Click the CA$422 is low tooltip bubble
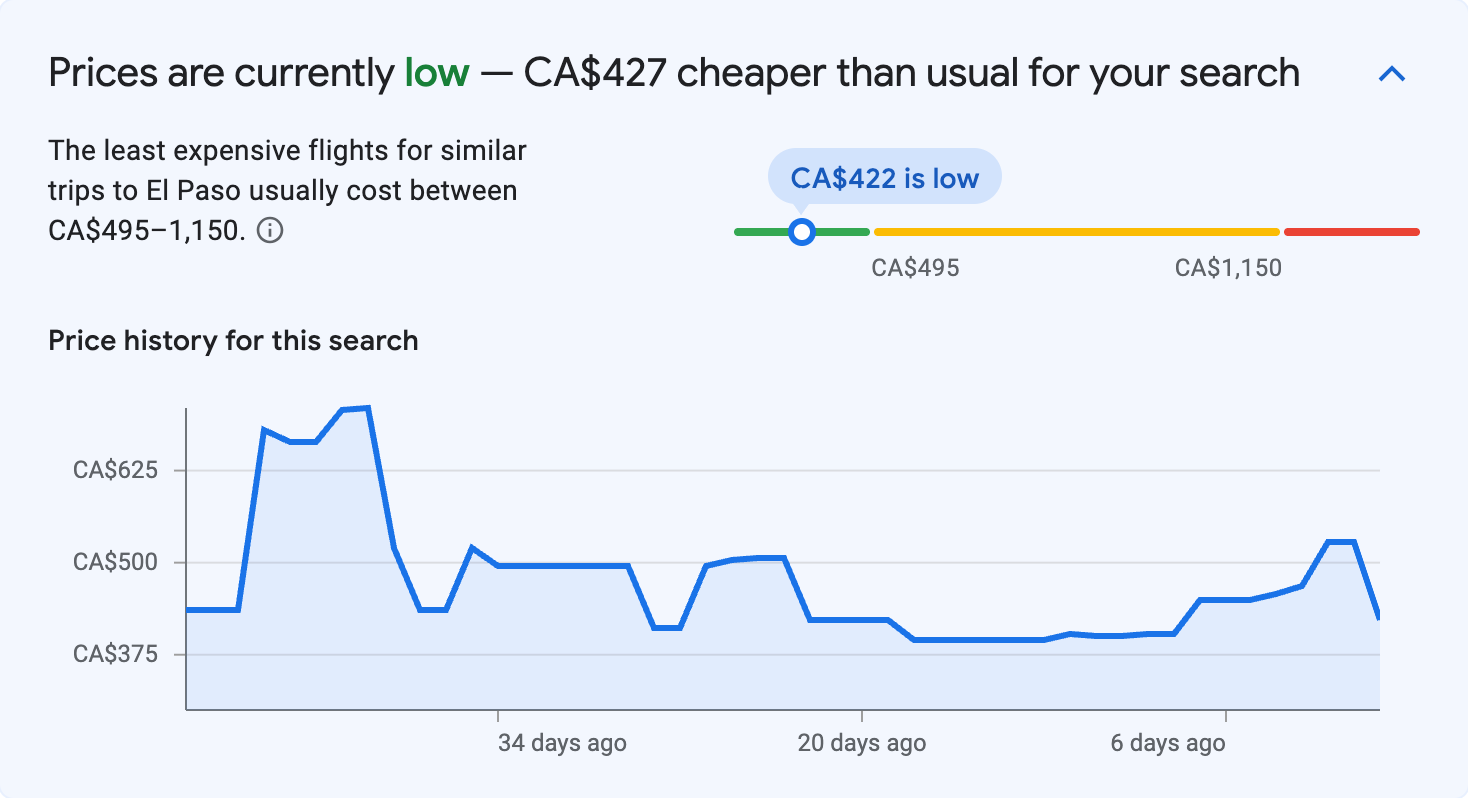 point(884,176)
